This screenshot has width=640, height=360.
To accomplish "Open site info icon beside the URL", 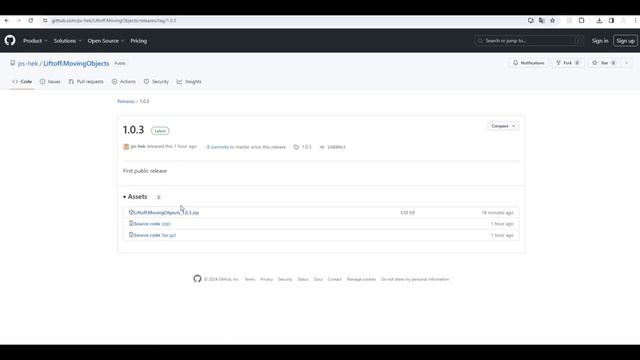I will 45,20.
